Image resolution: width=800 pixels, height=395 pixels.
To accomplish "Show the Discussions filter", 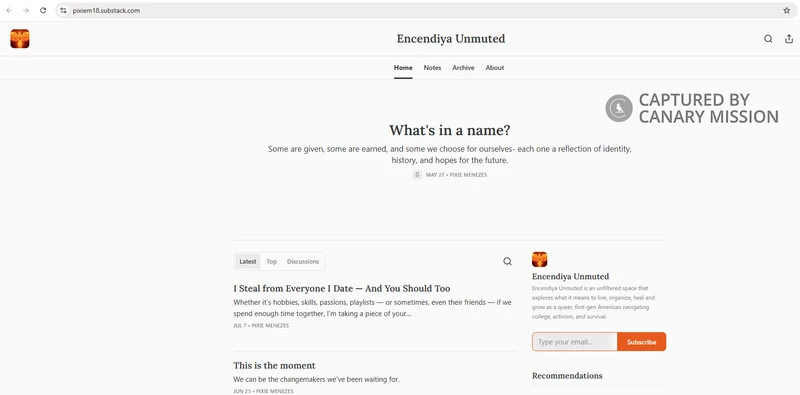I will coord(303,261).
